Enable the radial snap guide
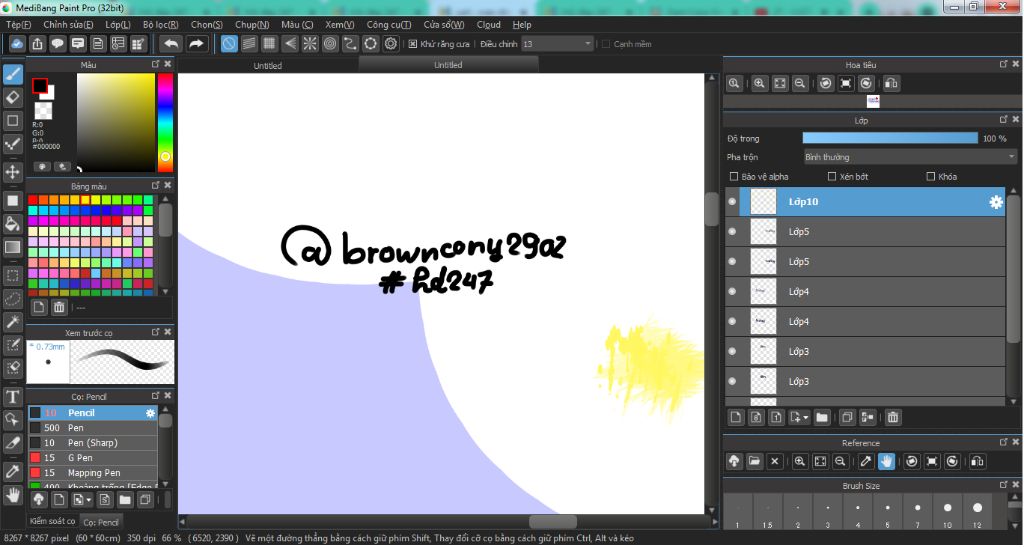1024x548 pixels. pos(310,44)
